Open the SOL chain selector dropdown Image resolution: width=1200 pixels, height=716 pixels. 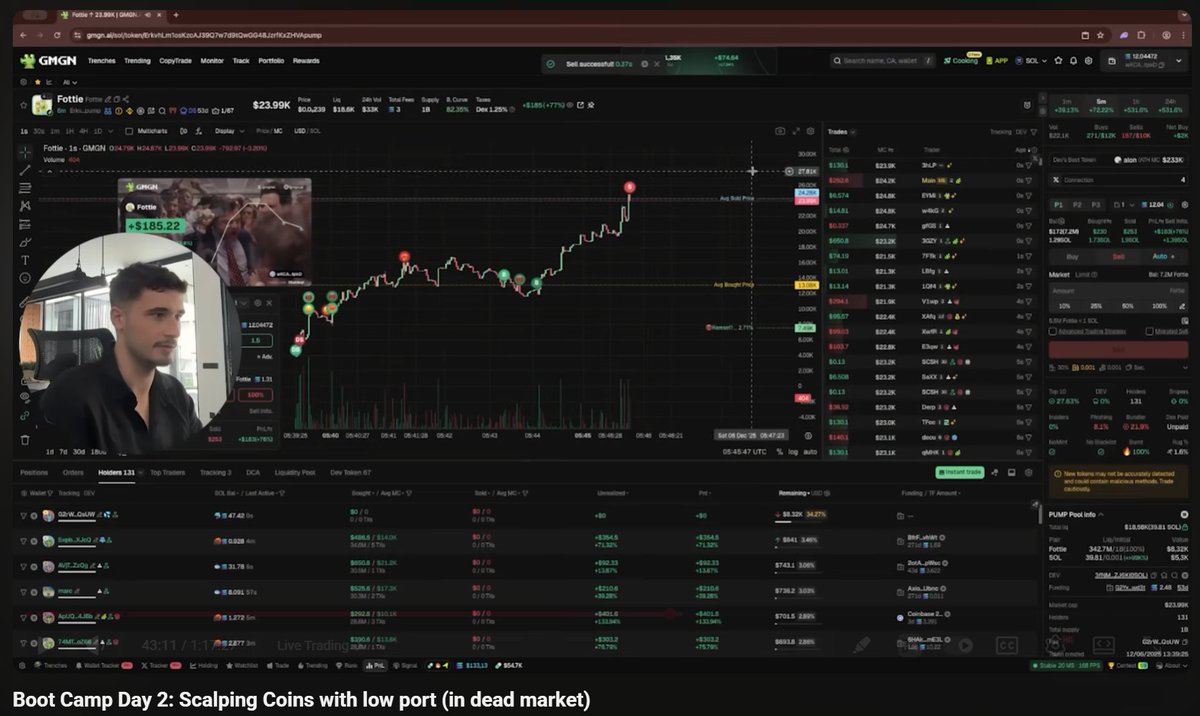pyautogui.click(x=1031, y=61)
